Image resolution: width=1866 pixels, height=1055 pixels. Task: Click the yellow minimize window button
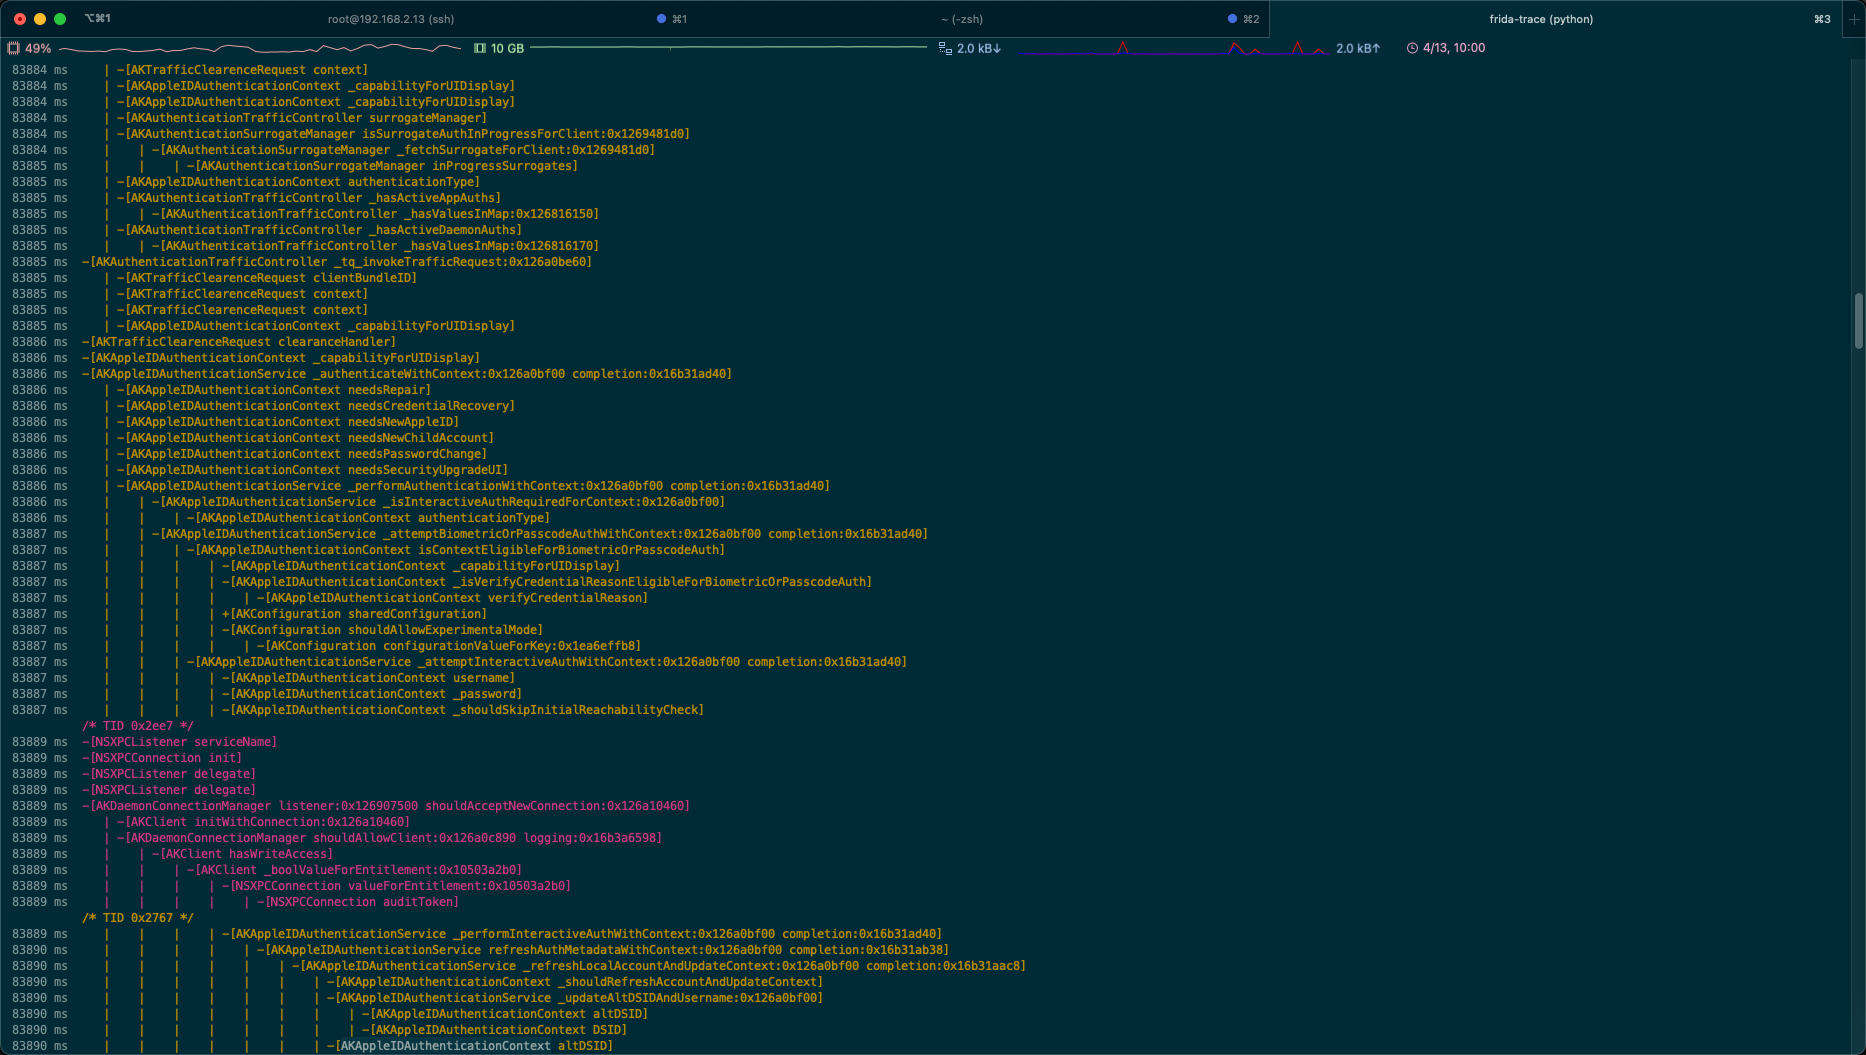click(x=40, y=19)
